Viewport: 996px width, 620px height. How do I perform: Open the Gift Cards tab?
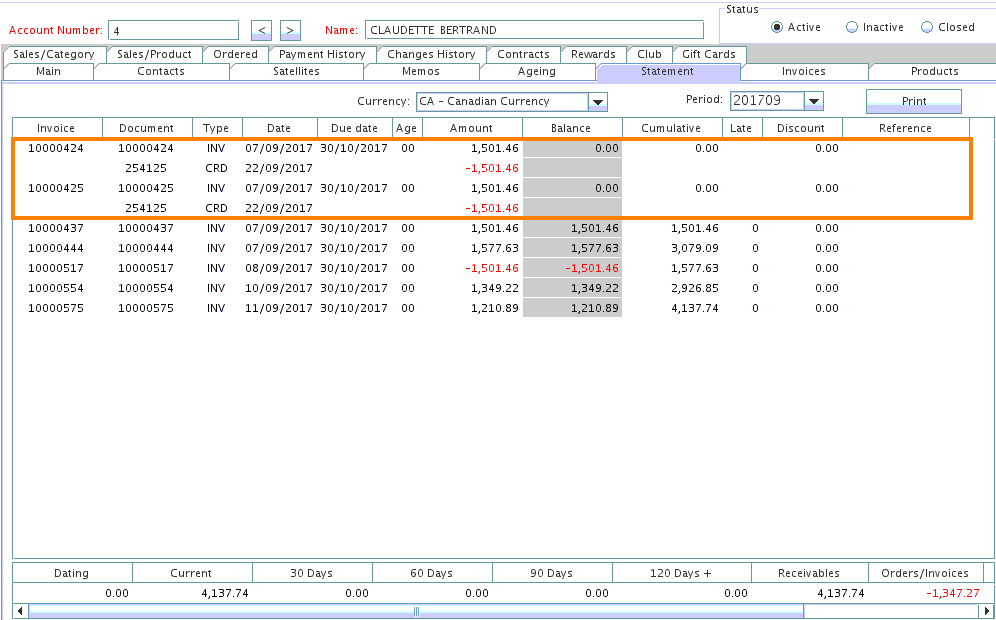tap(709, 54)
